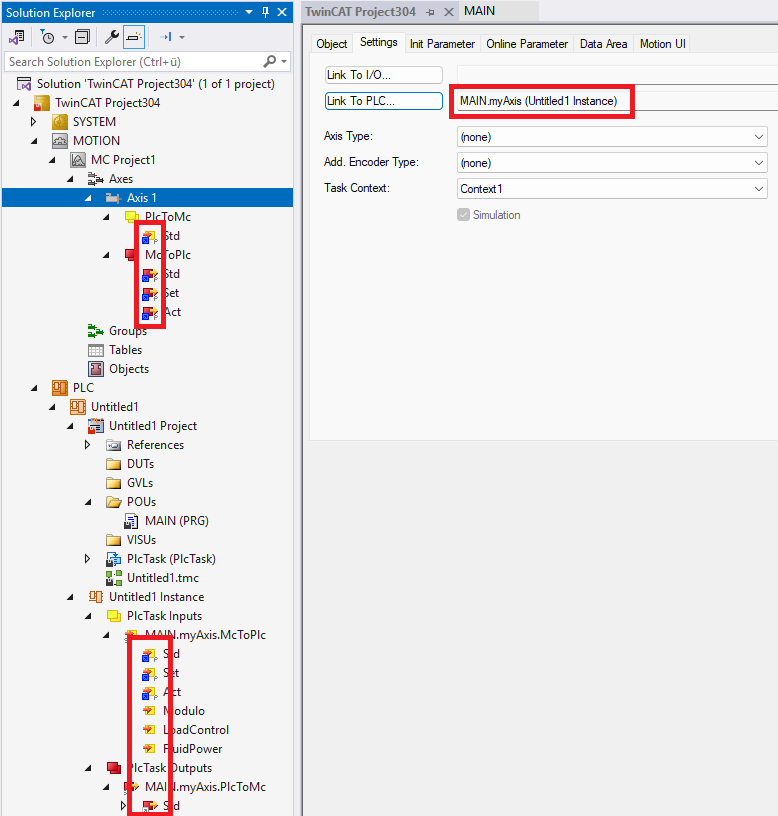Screen dimensions: 778x816
Task: Open the Data Area tab
Action: pyautogui.click(x=603, y=44)
